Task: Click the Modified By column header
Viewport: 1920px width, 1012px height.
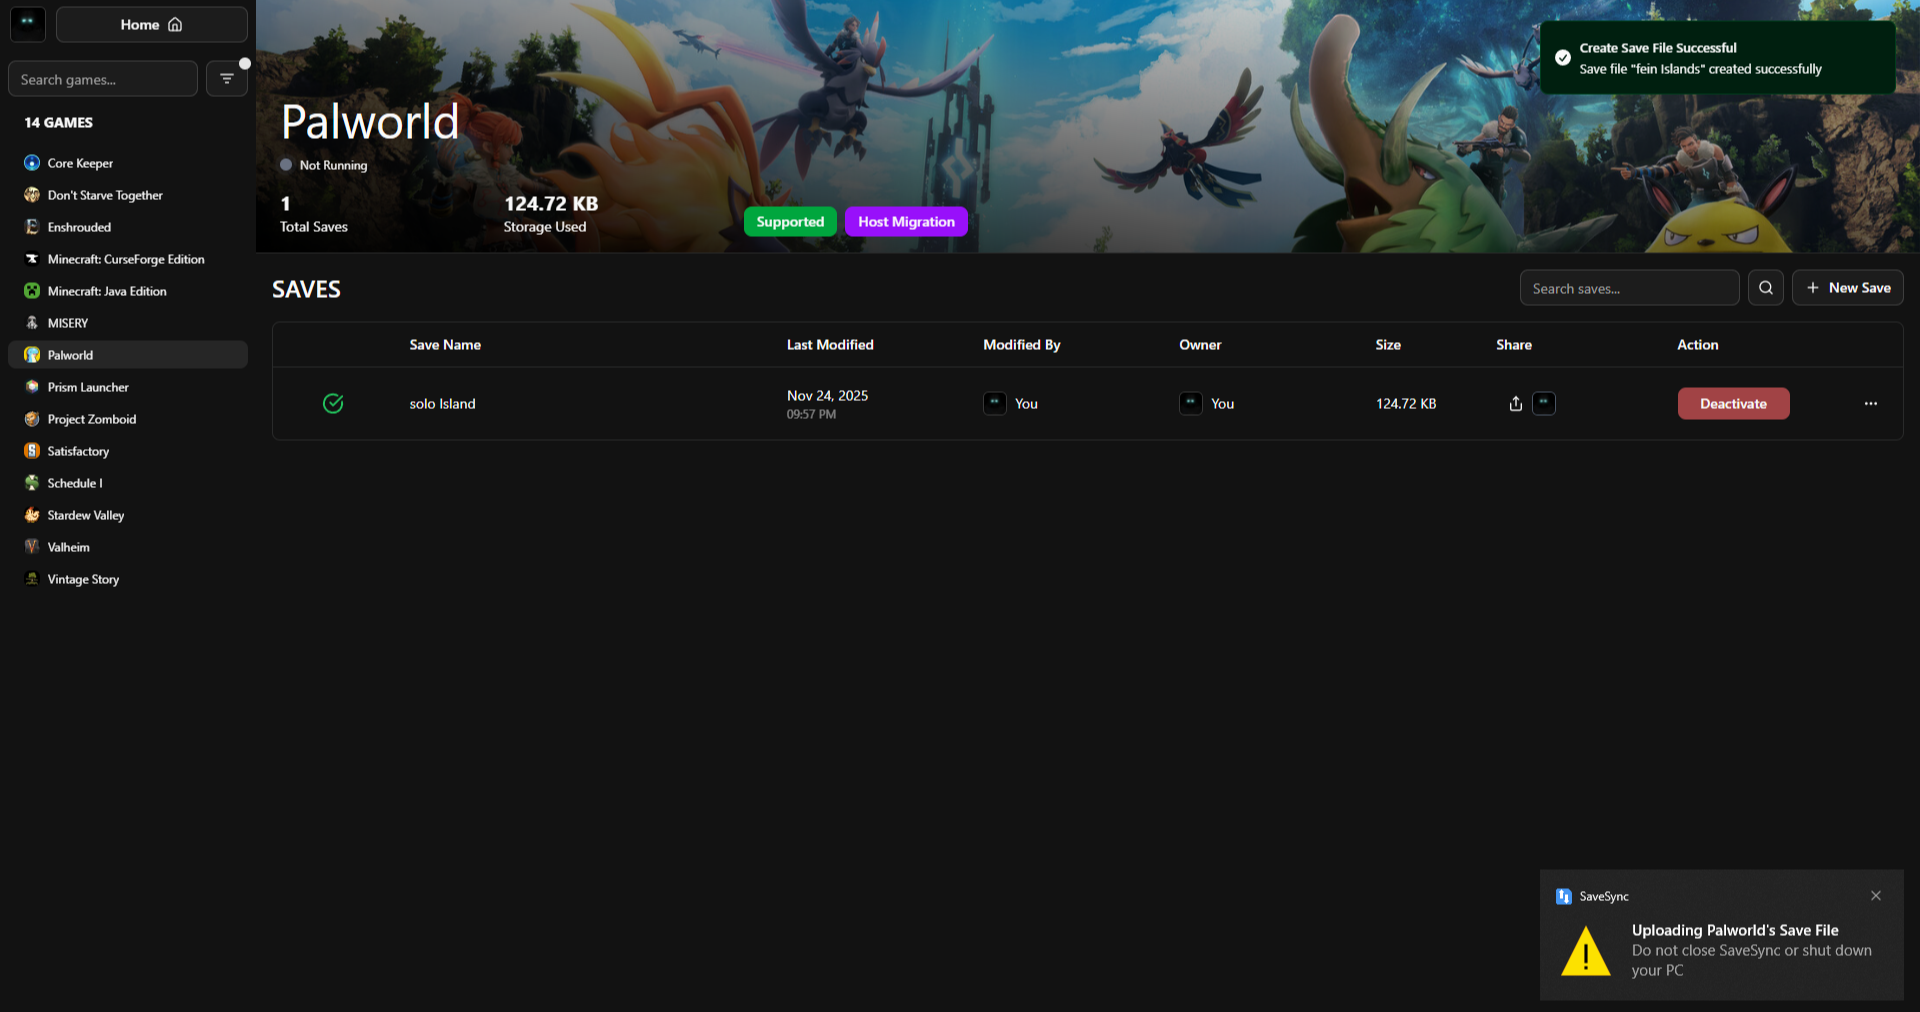Action: coord(1022,345)
